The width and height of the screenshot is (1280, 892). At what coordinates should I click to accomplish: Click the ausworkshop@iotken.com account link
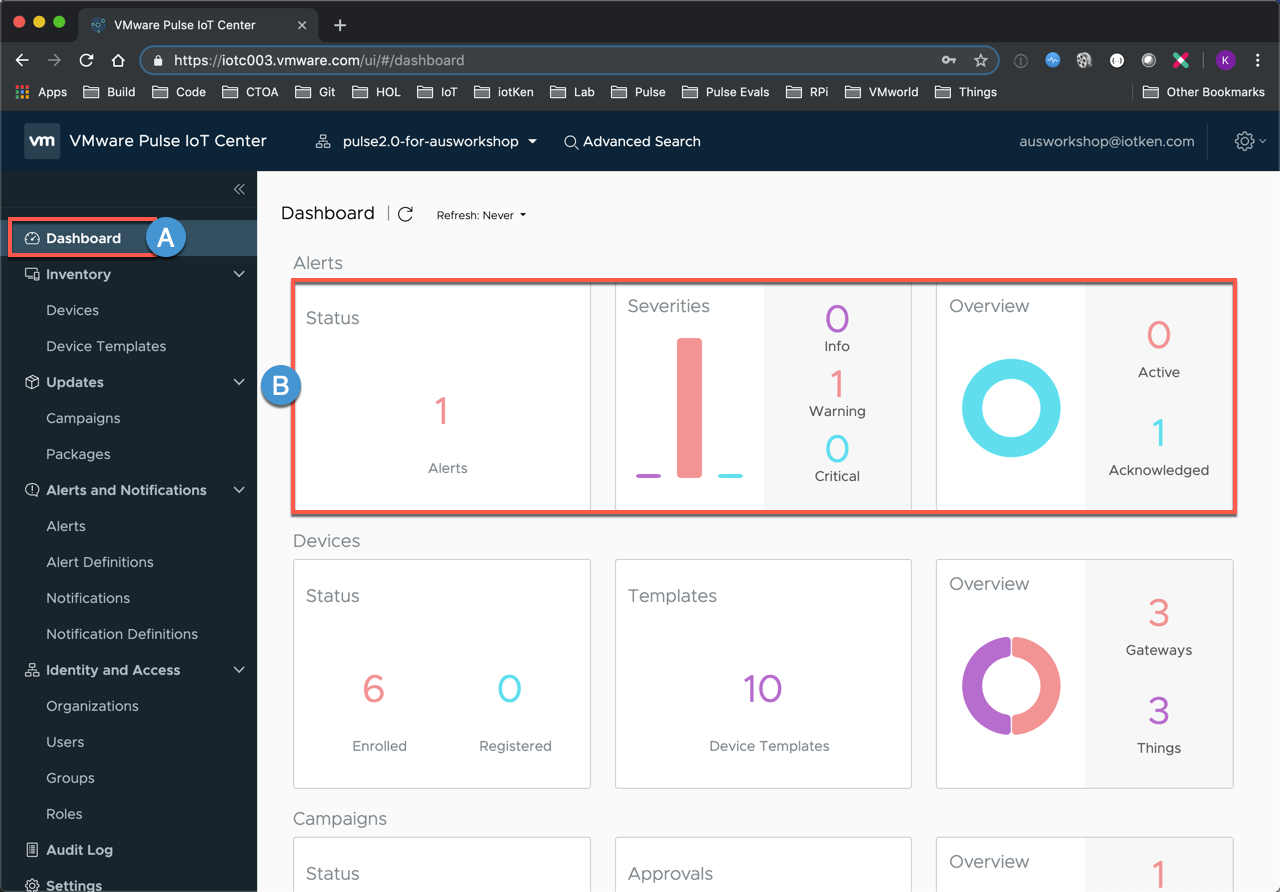pyautogui.click(x=1106, y=142)
